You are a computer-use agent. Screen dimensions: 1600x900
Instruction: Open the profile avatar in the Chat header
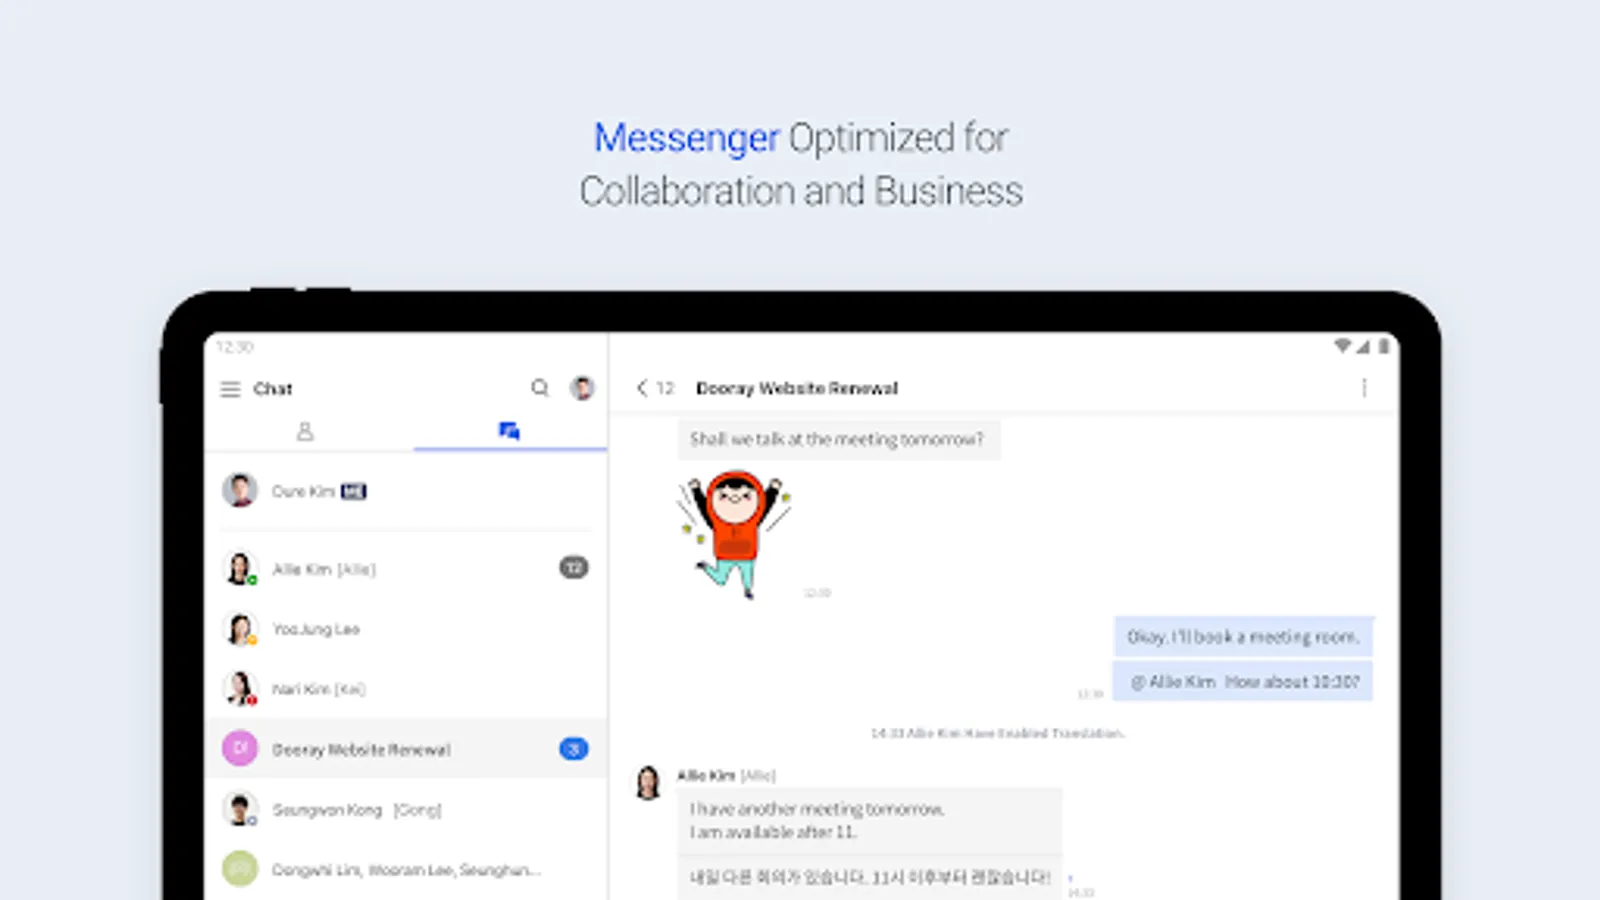(x=582, y=388)
